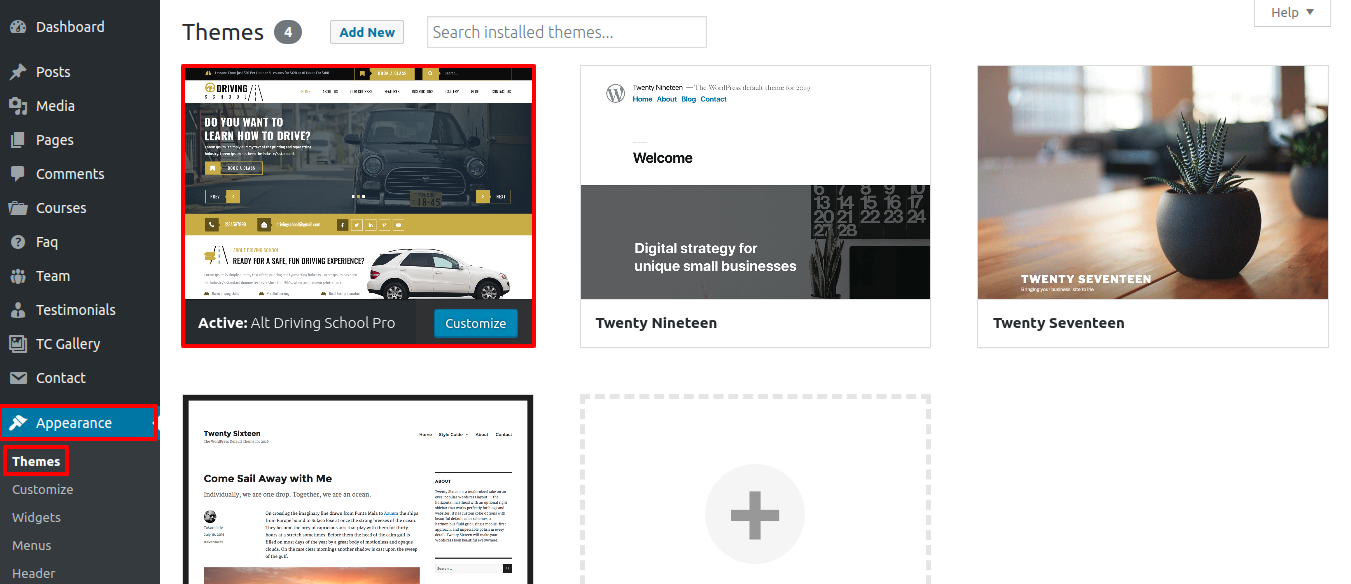Click the Courses folder icon
The width and height of the screenshot is (1351, 584).
coord(18,208)
